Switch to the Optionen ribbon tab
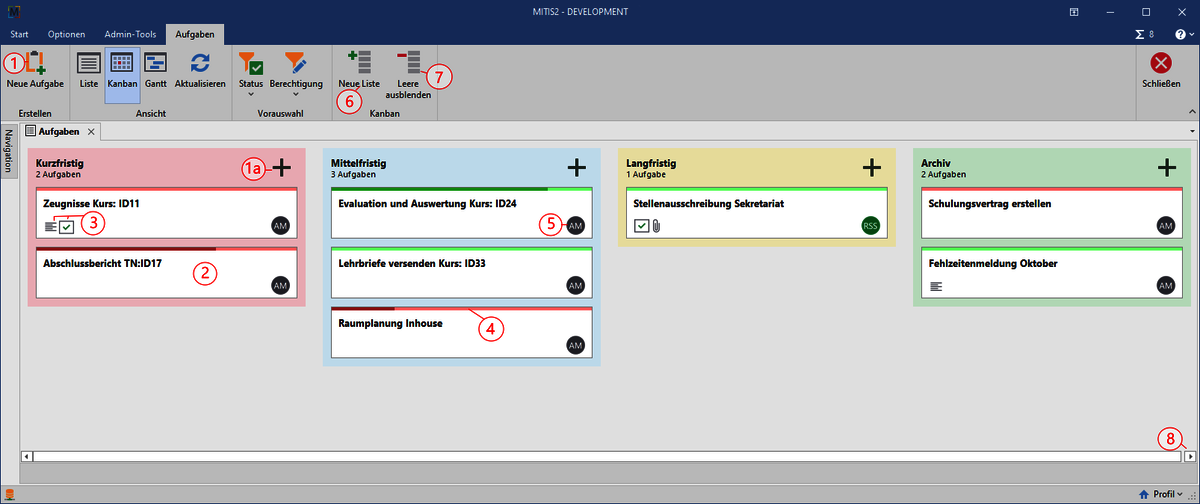The image size is (1200, 504). pyautogui.click(x=67, y=35)
